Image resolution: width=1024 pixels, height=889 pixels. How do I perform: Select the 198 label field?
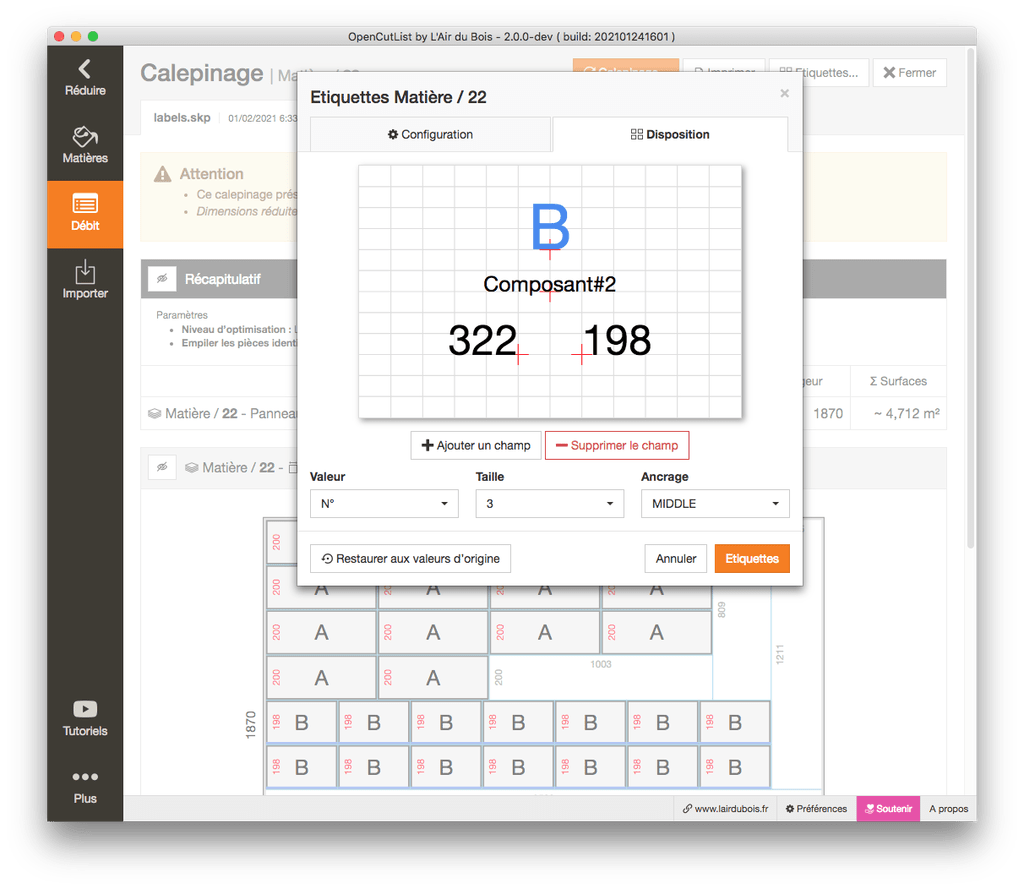coord(616,340)
